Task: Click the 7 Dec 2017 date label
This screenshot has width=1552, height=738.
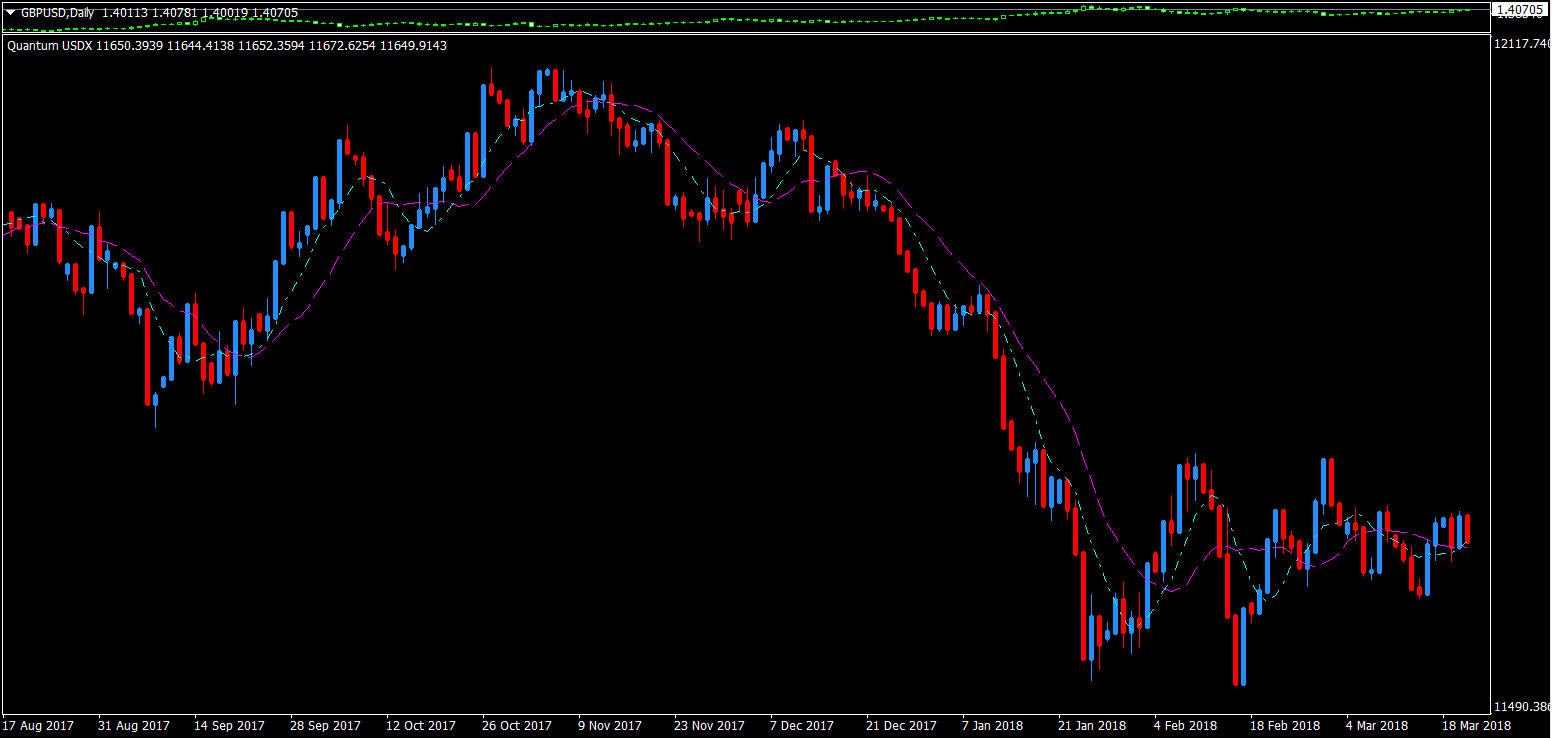Action: point(801,725)
